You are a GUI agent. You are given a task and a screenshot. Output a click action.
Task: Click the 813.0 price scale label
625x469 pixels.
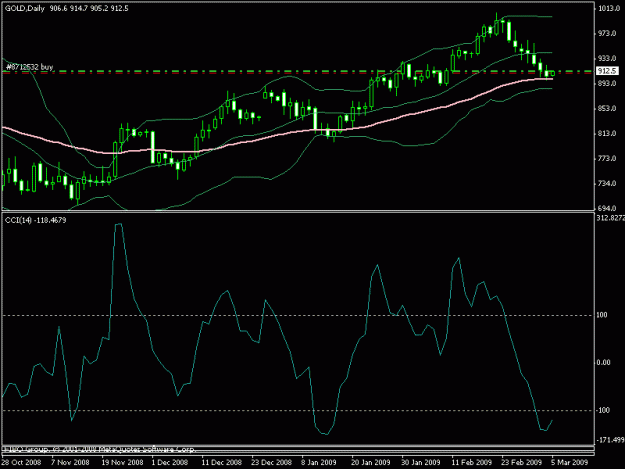click(607, 133)
